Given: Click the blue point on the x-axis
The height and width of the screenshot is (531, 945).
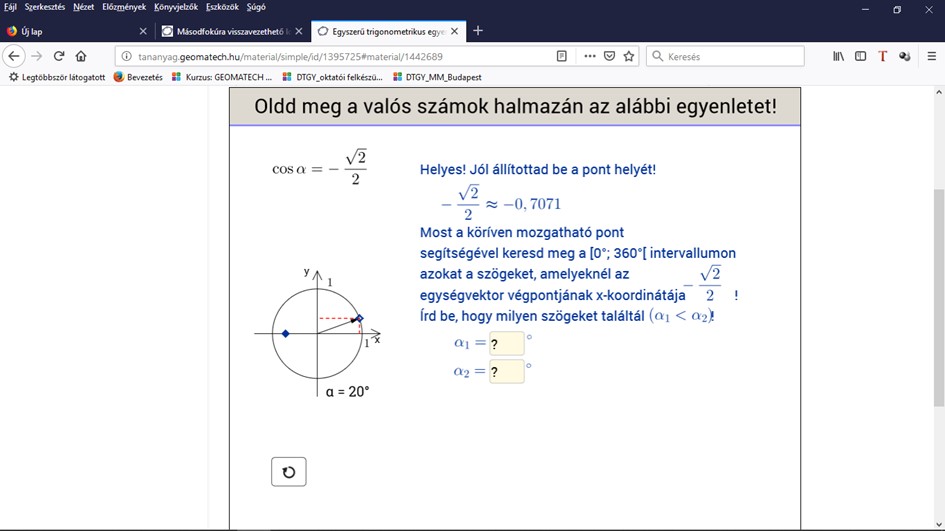Looking at the screenshot, I should point(286,333).
